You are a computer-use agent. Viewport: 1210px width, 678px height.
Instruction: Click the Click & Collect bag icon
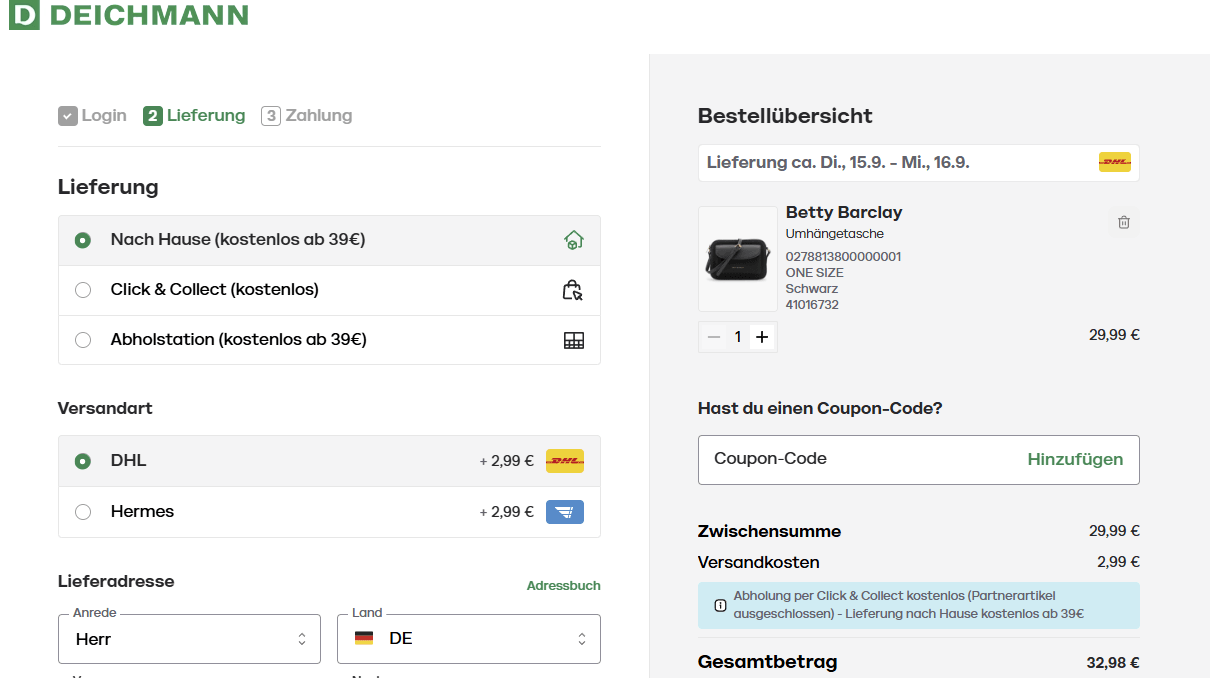point(573,290)
